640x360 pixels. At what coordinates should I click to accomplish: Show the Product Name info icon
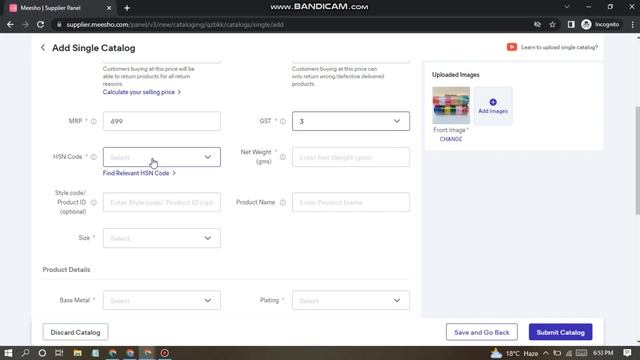(282, 202)
